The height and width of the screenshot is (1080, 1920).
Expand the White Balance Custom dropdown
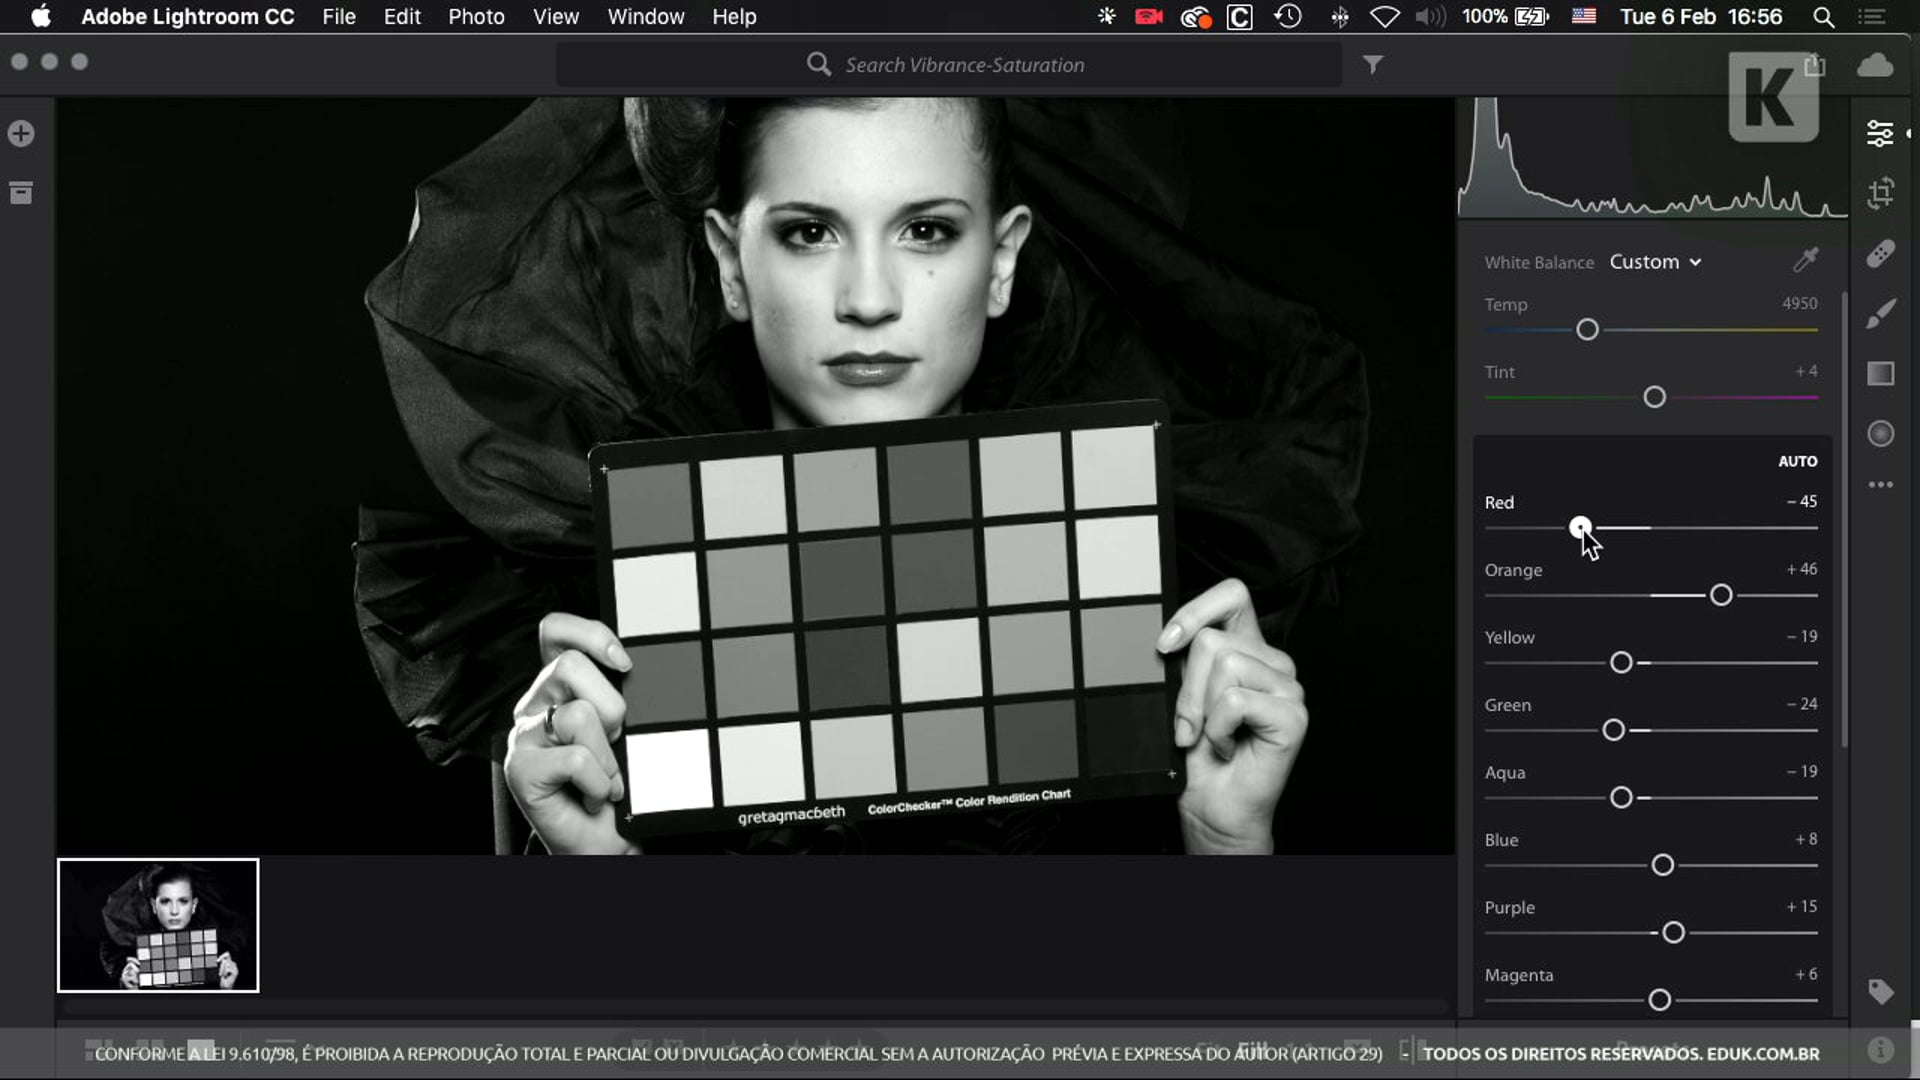pyautogui.click(x=1655, y=262)
